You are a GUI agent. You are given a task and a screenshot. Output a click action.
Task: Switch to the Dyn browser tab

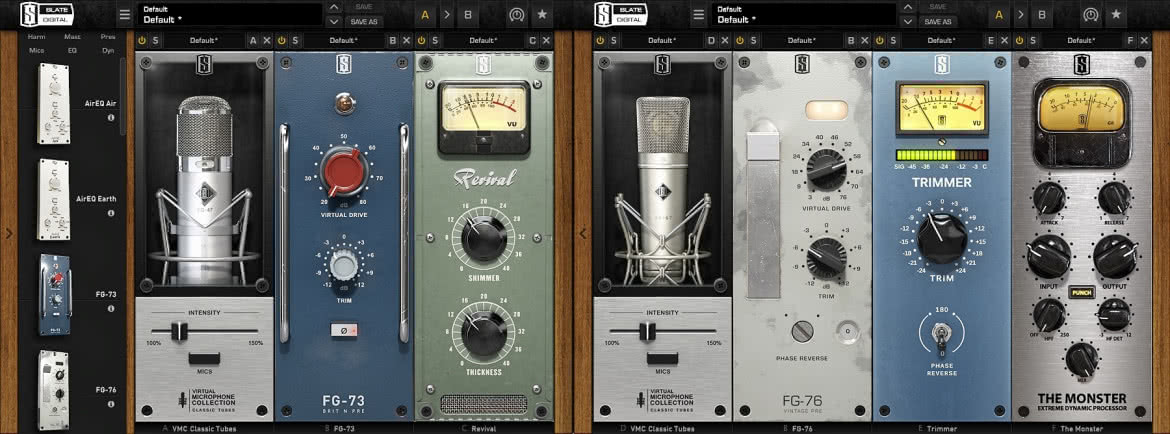pyautogui.click(x=108, y=51)
